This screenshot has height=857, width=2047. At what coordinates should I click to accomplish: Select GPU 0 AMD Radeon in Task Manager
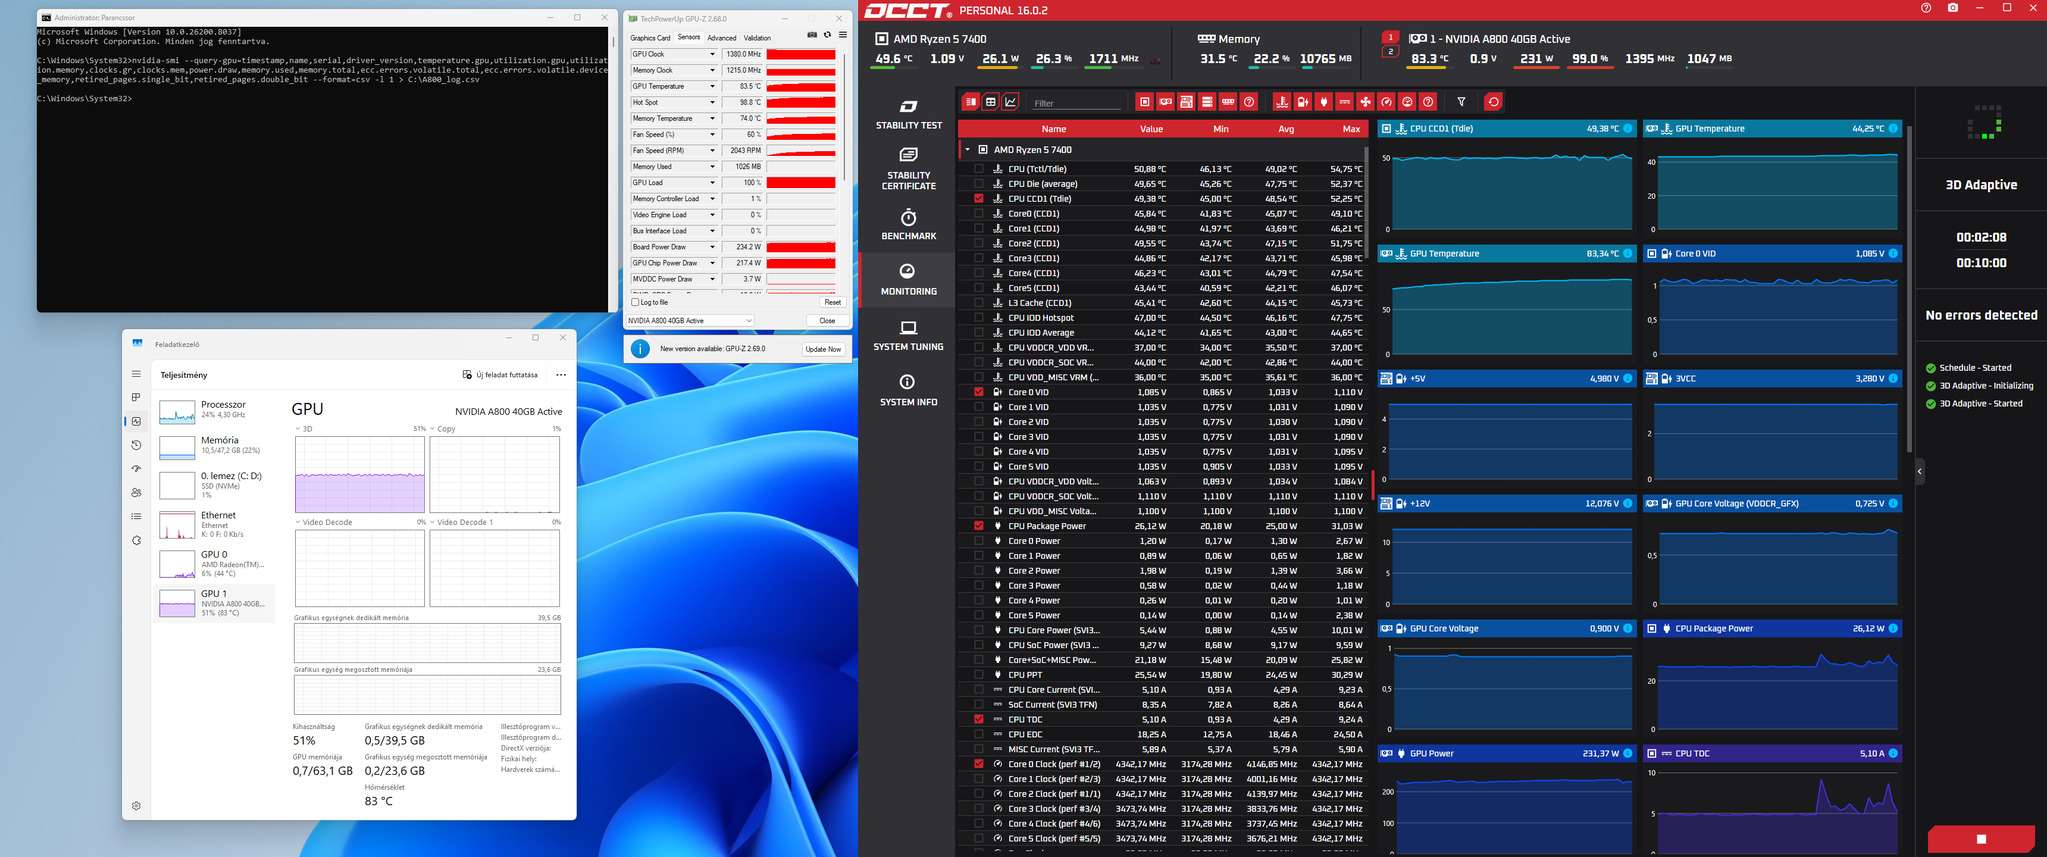pos(215,563)
